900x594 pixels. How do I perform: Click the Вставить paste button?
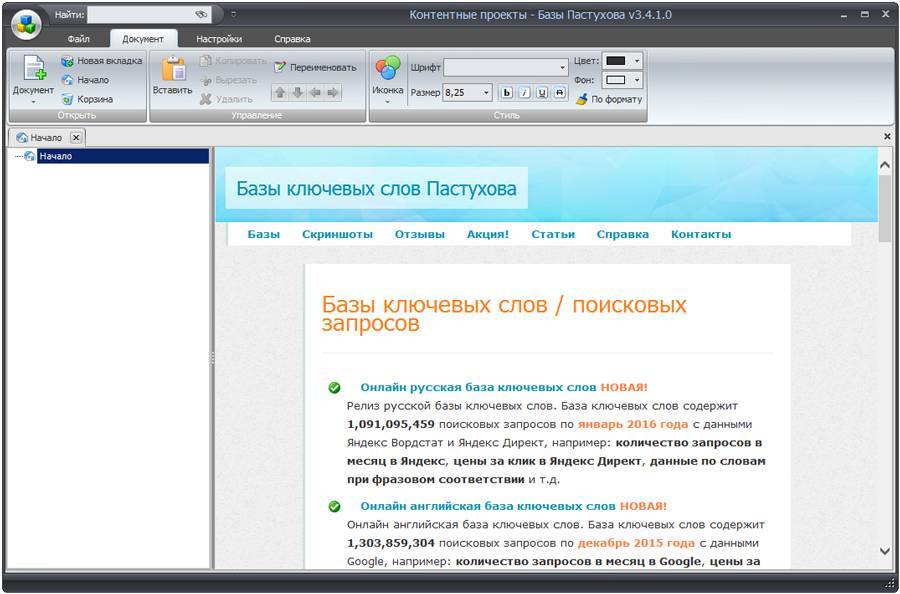click(172, 75)
